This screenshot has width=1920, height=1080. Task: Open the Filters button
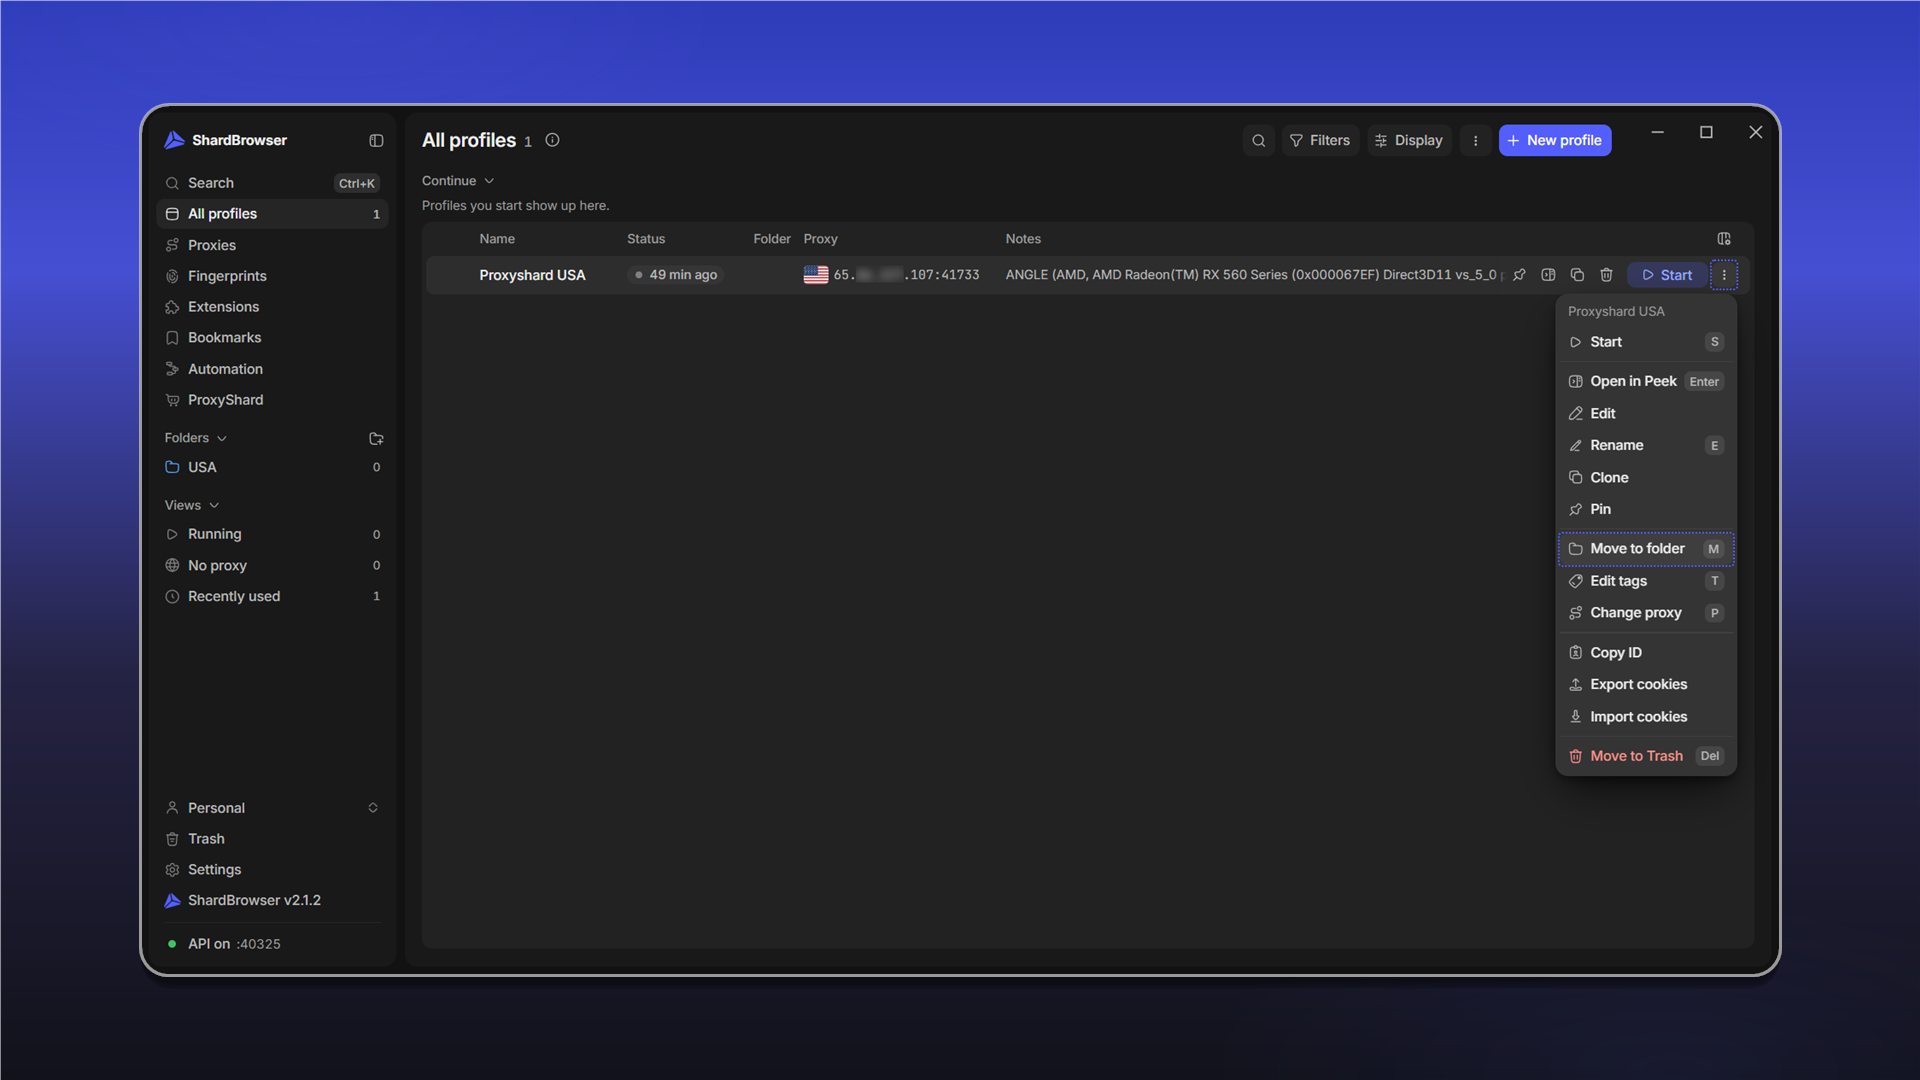[x=1320, y=141]
